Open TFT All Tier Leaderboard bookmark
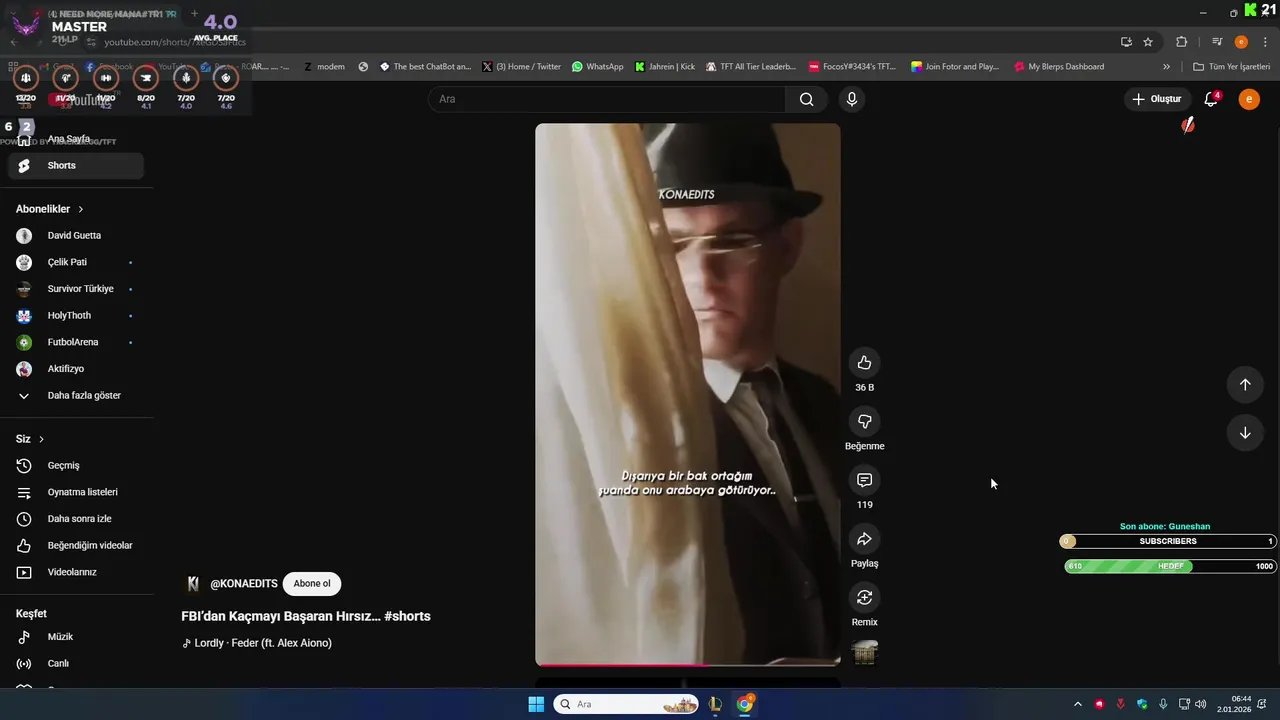1280x720 pixels. coord(750,67)
